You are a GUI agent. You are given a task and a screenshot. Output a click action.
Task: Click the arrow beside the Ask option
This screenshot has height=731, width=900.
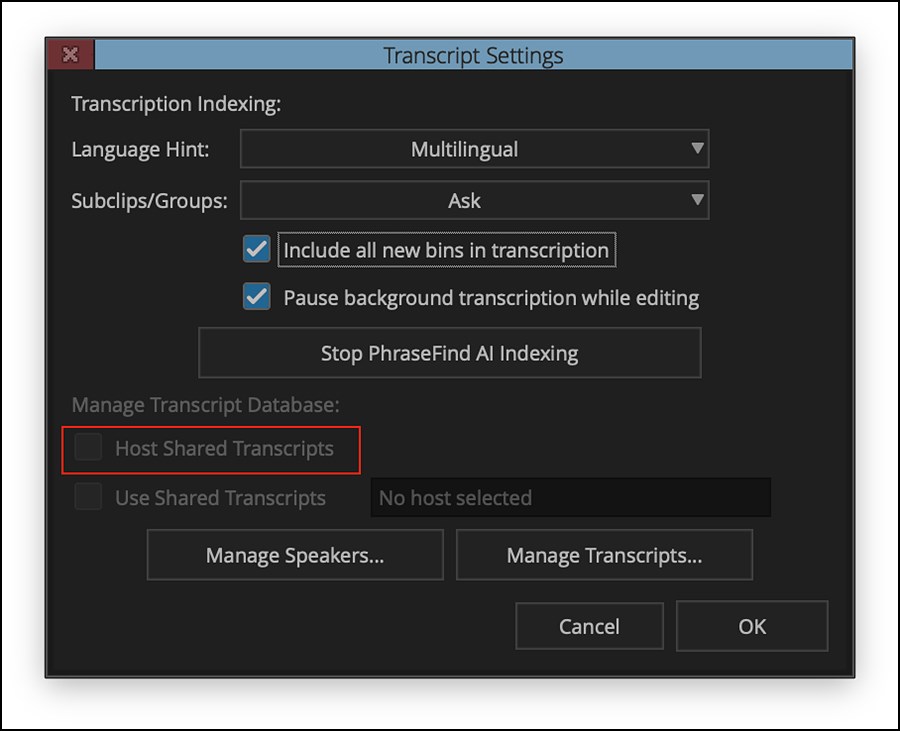coord(697,201)
